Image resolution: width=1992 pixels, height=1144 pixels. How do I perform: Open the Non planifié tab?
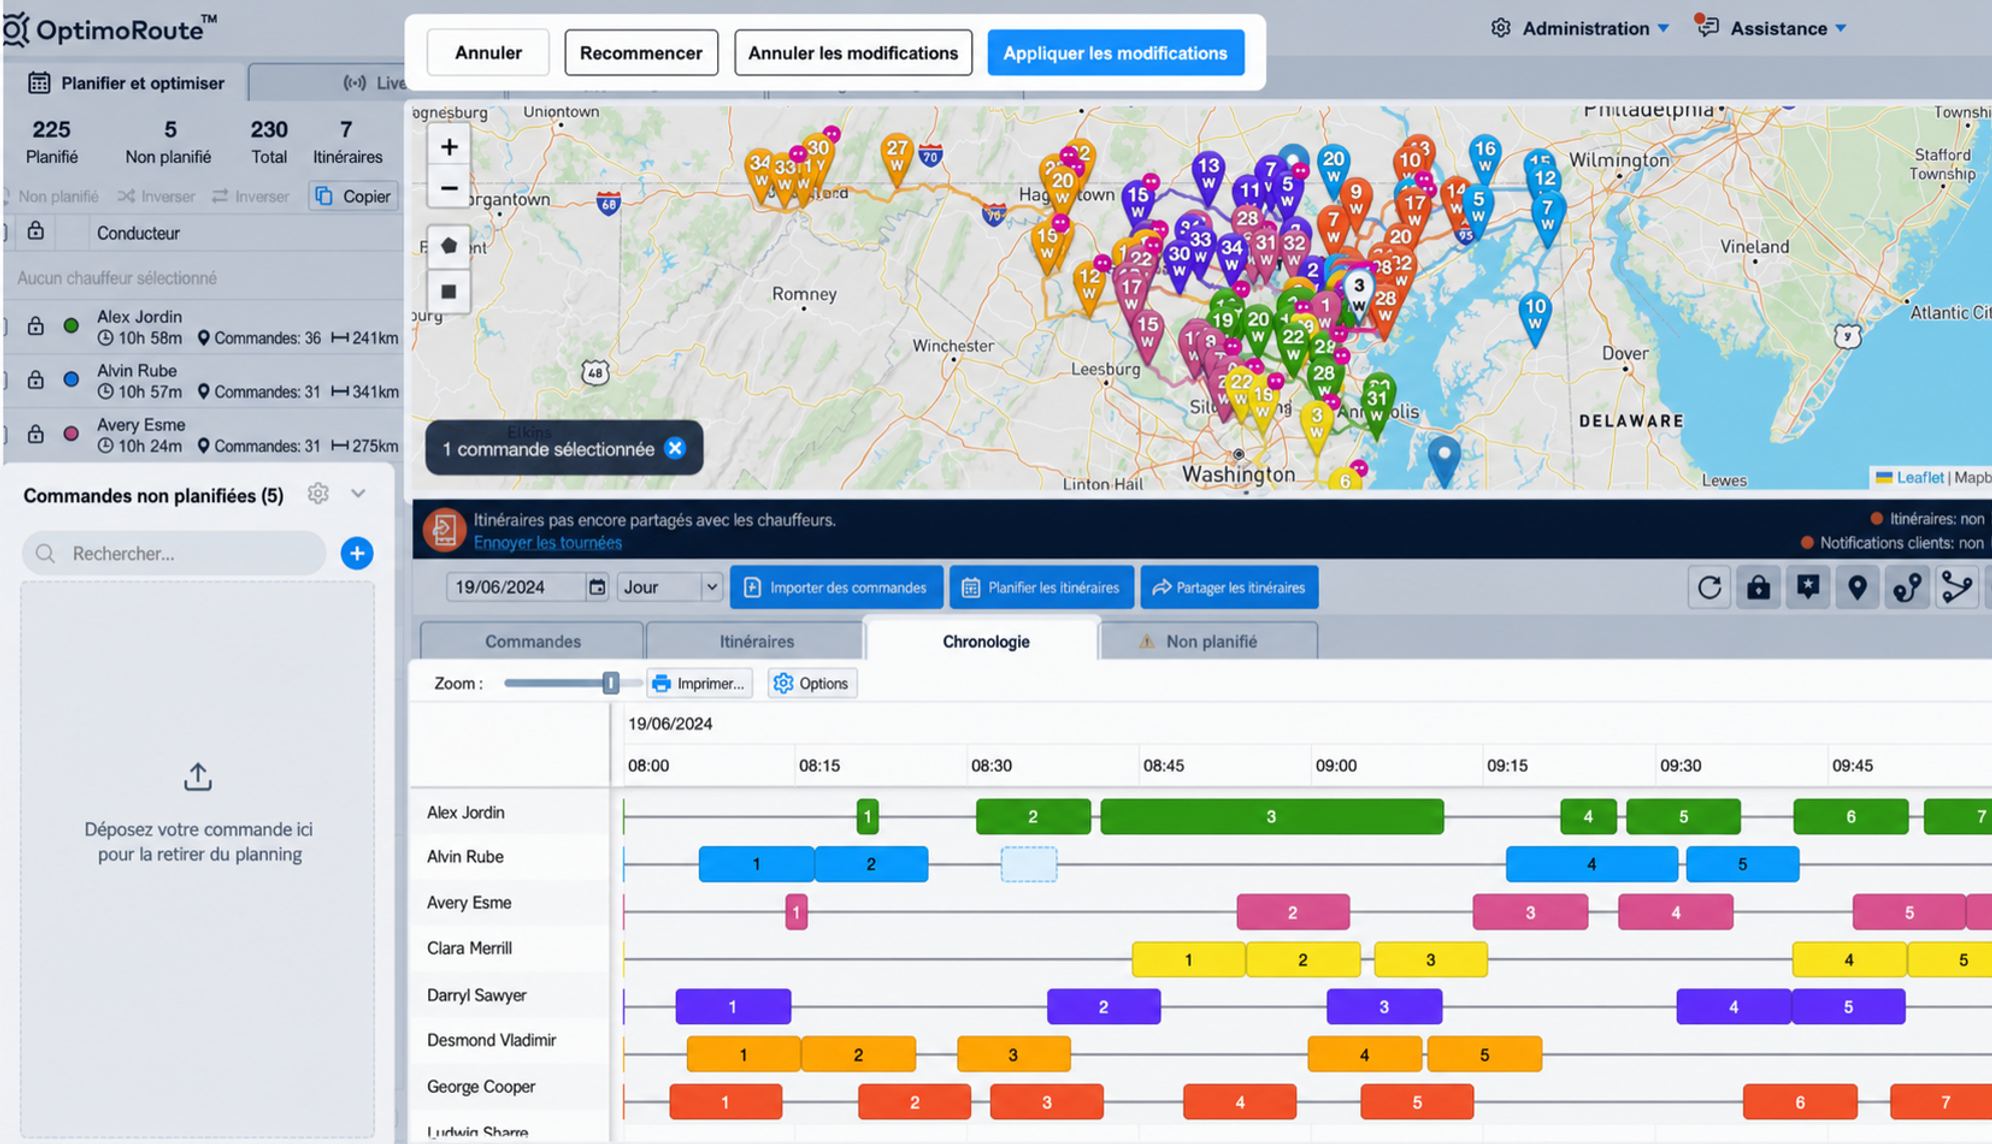pos(1210,641)
